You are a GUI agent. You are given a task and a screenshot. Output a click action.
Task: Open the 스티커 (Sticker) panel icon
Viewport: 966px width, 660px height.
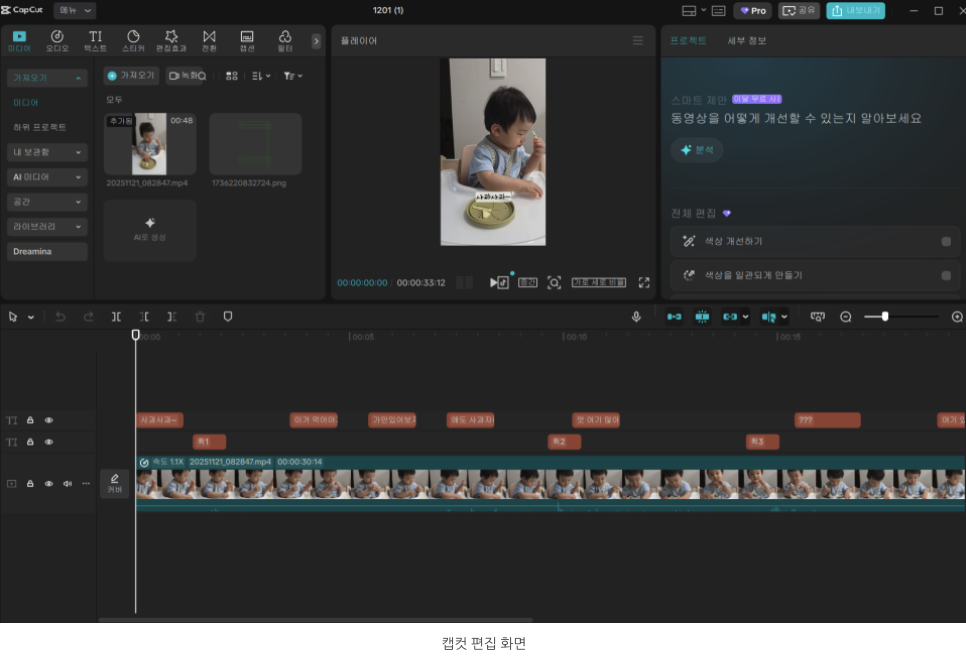point(133,40)
